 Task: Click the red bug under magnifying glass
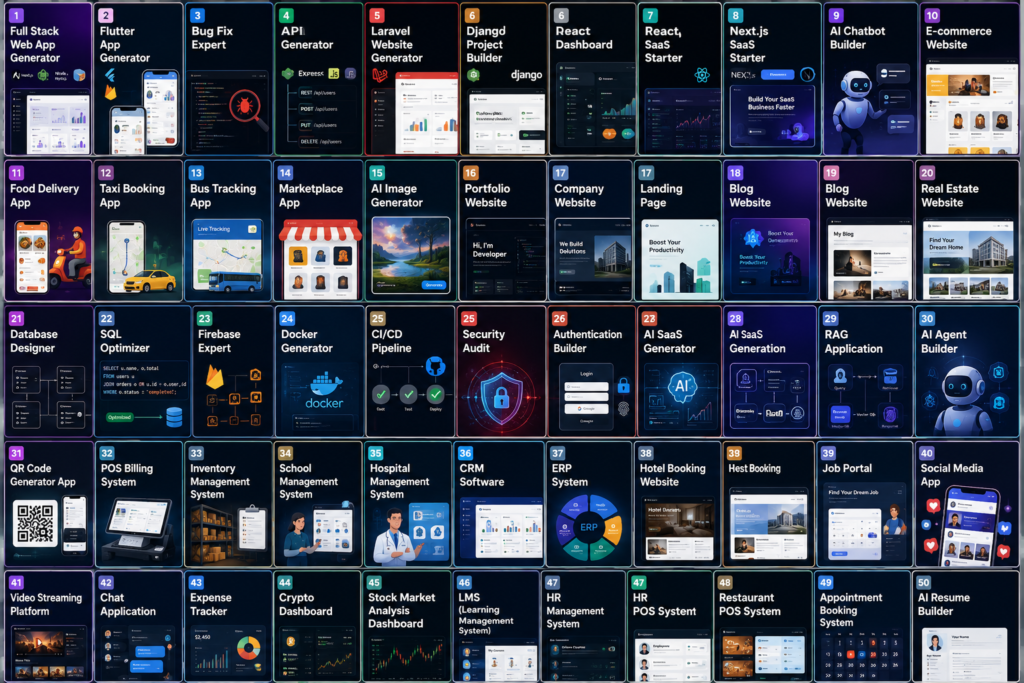246,104
